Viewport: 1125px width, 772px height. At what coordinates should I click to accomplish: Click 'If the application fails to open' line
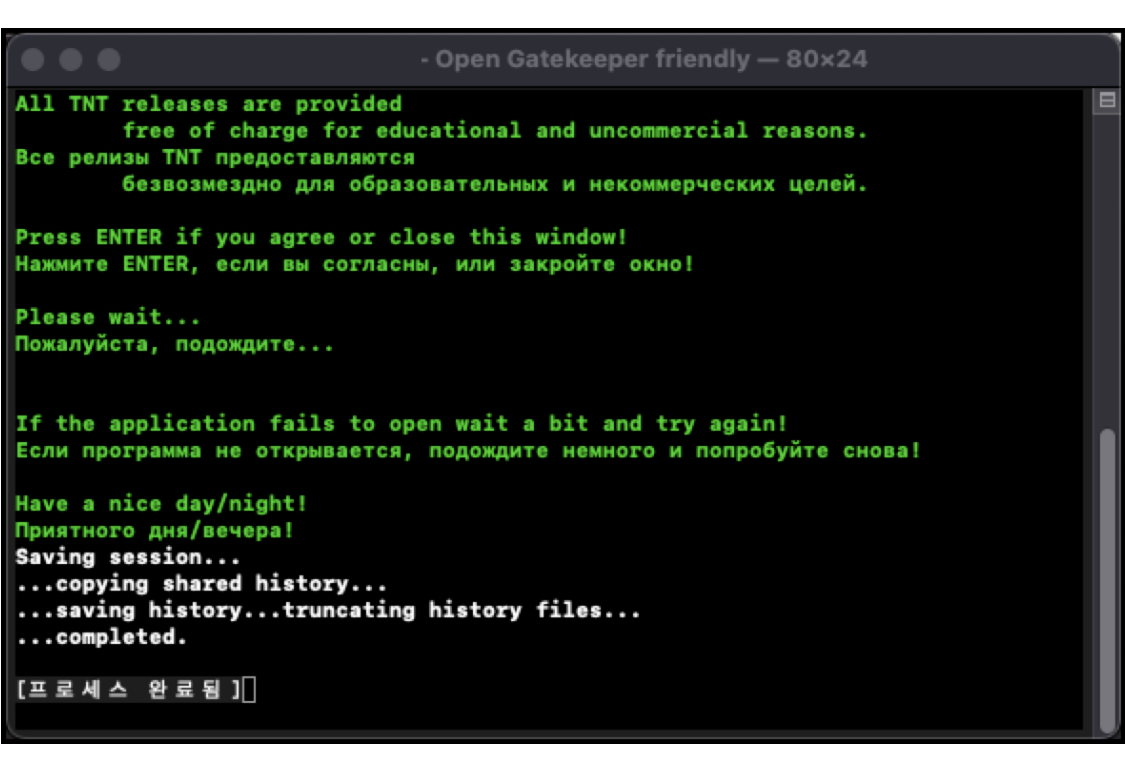coord(401,424)
